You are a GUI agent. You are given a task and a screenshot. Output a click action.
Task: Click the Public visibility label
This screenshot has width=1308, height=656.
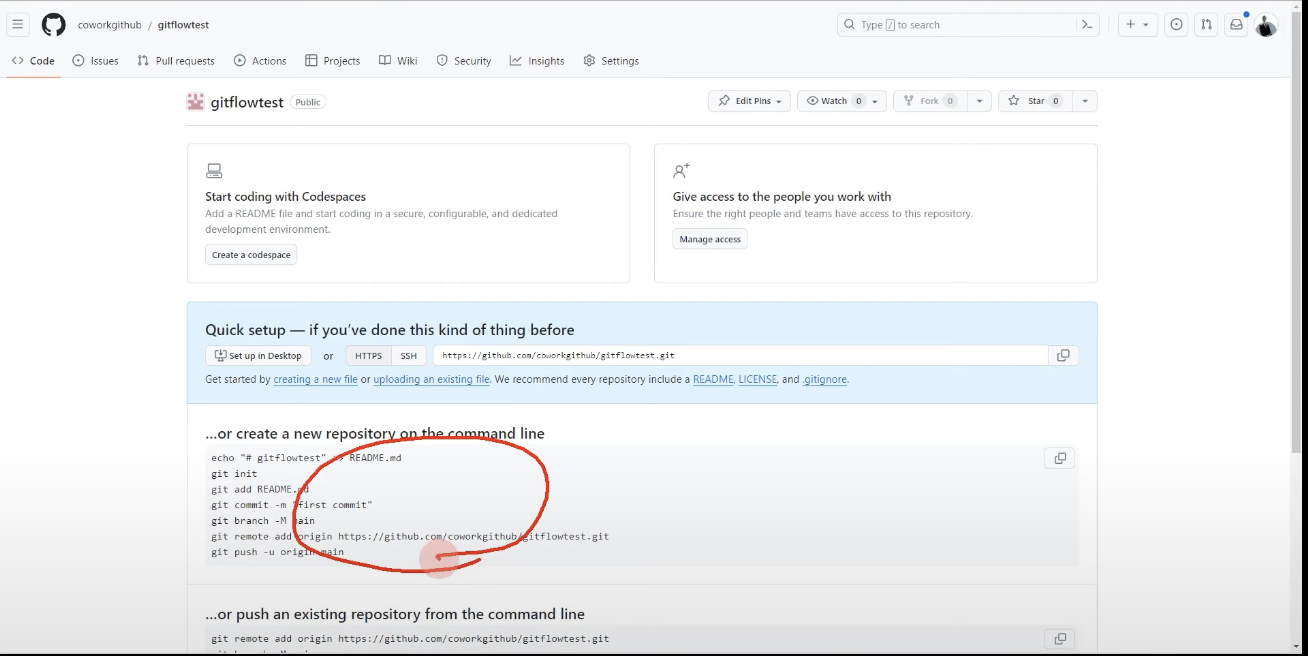point(308,102)
